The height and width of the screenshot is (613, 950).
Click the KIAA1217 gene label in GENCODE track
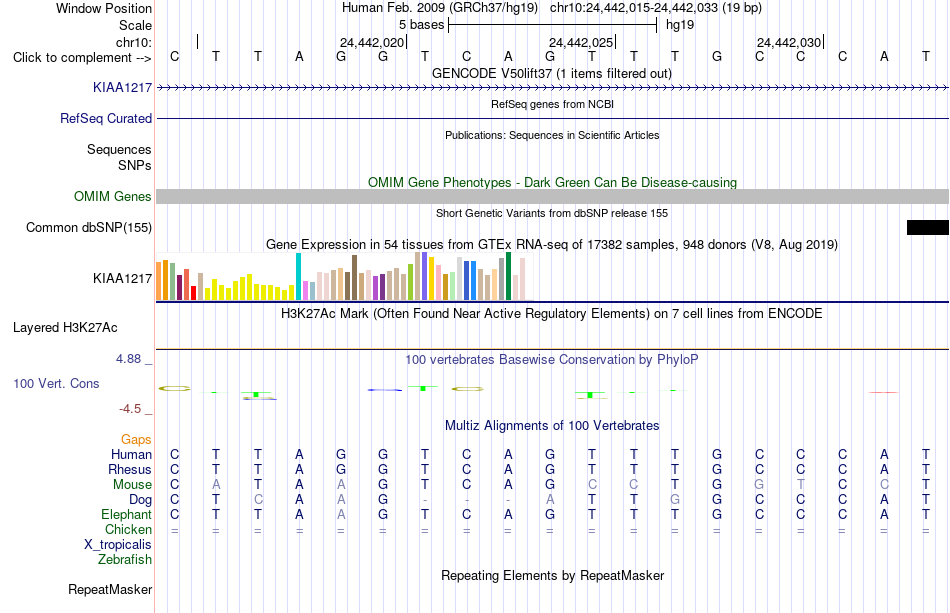122,88
